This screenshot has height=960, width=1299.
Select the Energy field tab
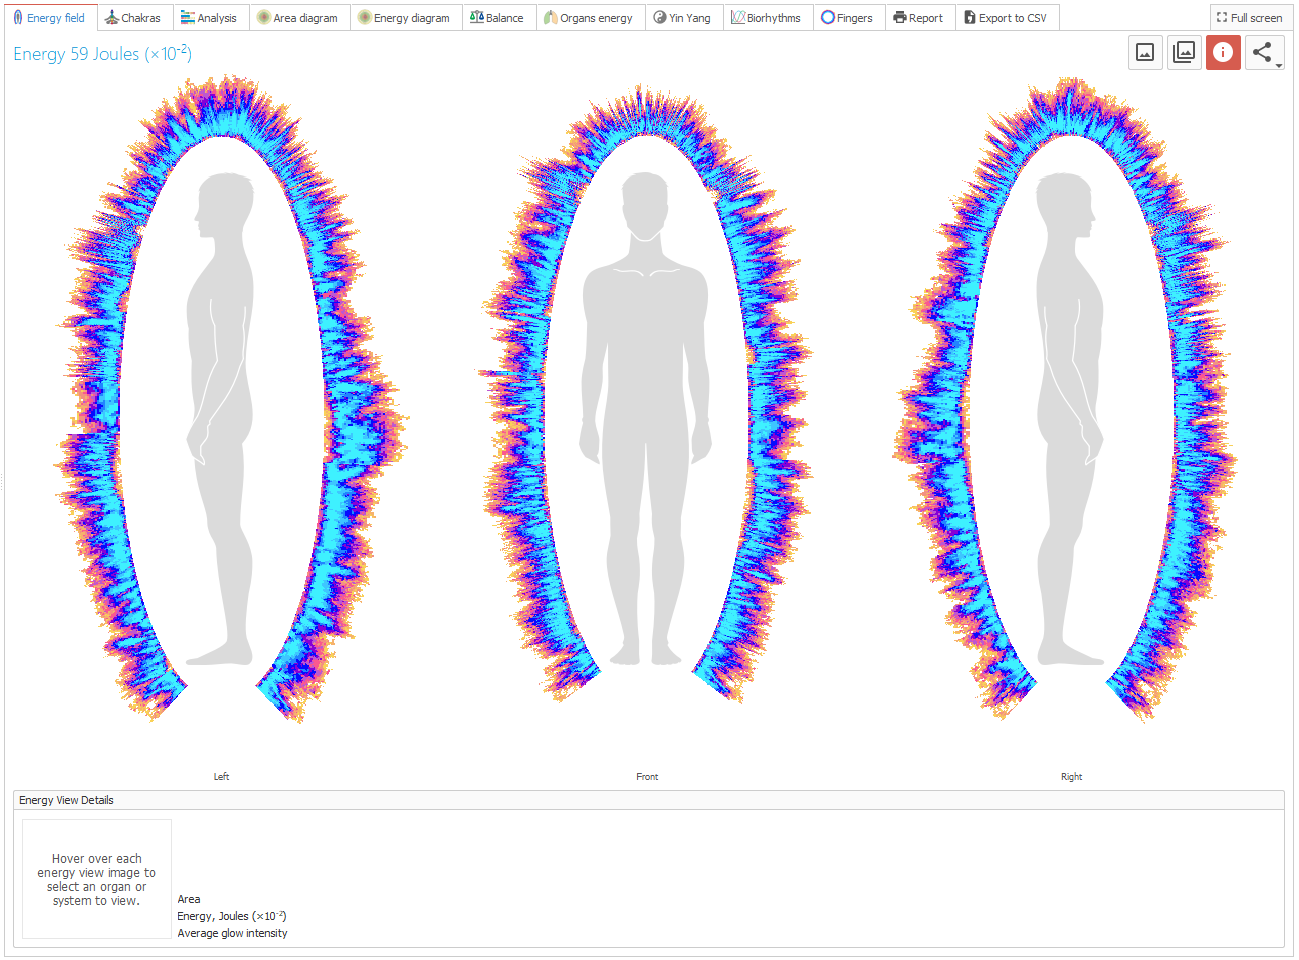(x=49, y=18)
